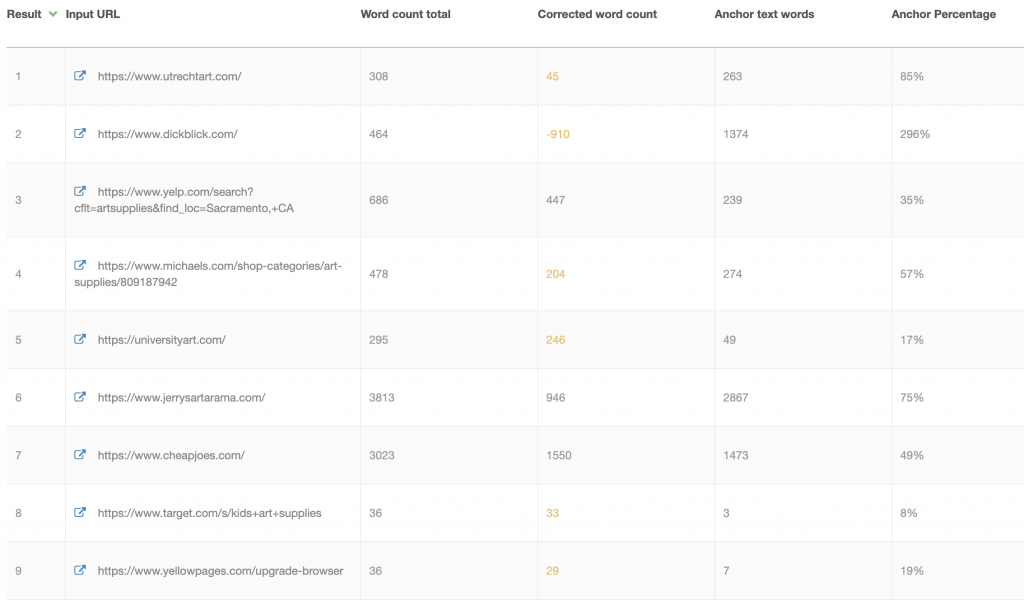Open external link icon for target.com row
The image size is (1024, 600).
pyautogui.click(x=80, y=513)
